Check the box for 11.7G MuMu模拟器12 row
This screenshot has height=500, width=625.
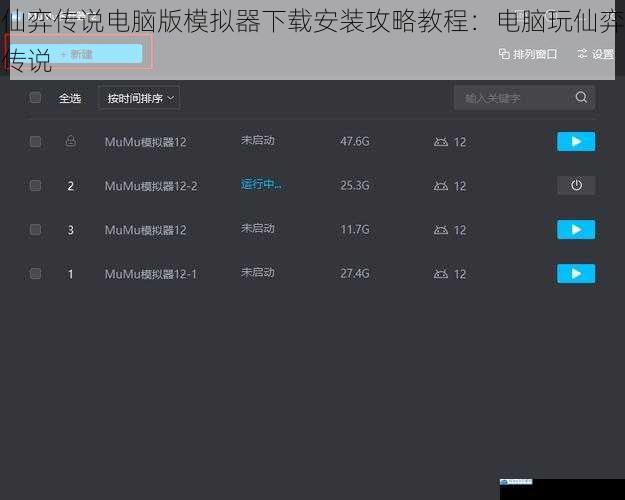(35, 229)
